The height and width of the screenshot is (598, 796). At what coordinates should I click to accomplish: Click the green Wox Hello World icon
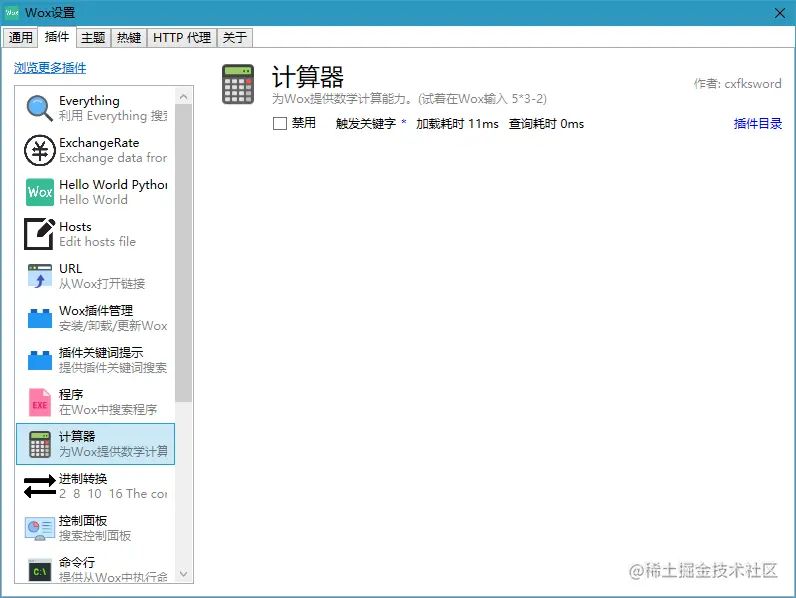(40, 192)
